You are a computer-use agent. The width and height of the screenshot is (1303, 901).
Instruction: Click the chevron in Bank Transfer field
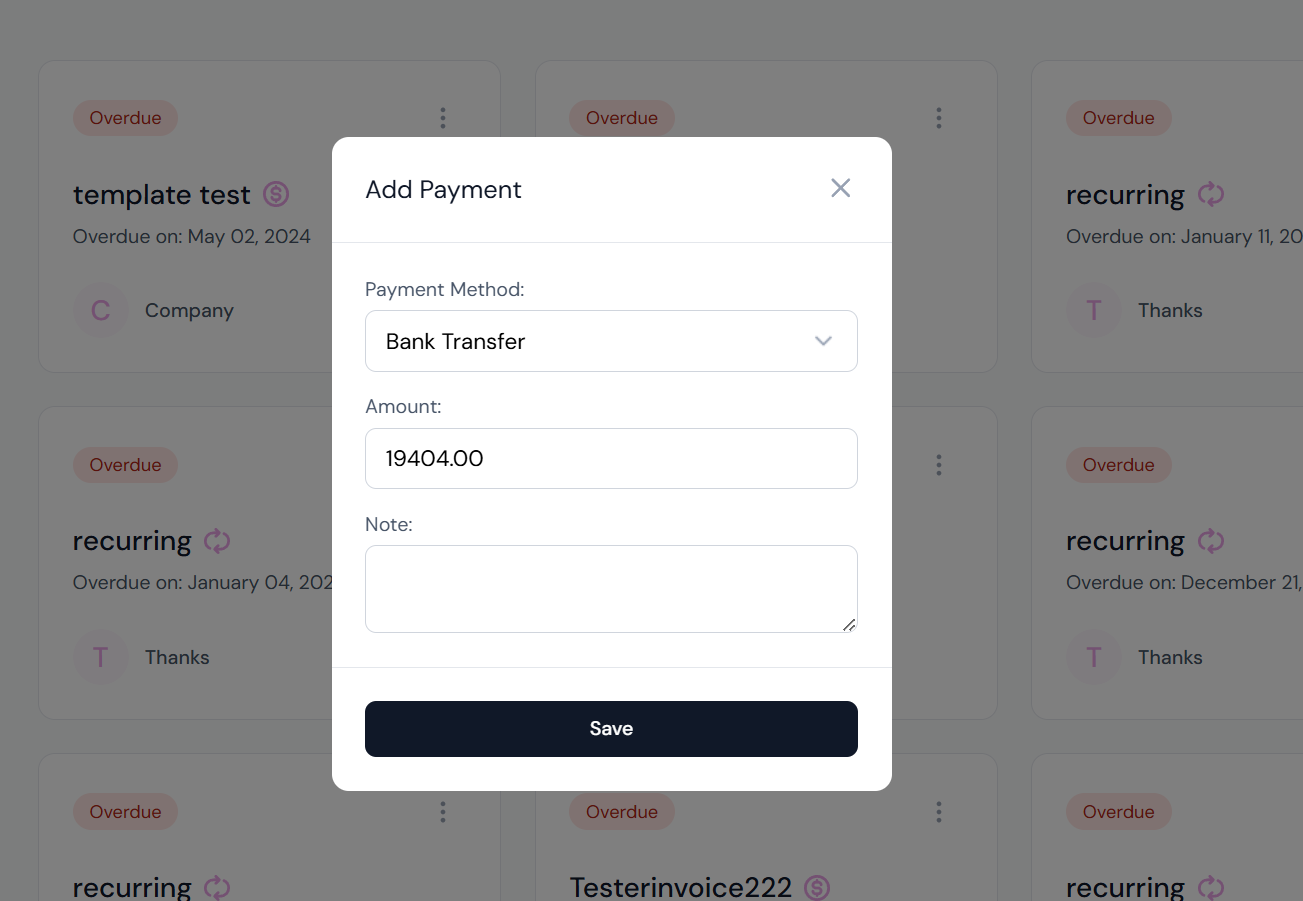(823, 341)
